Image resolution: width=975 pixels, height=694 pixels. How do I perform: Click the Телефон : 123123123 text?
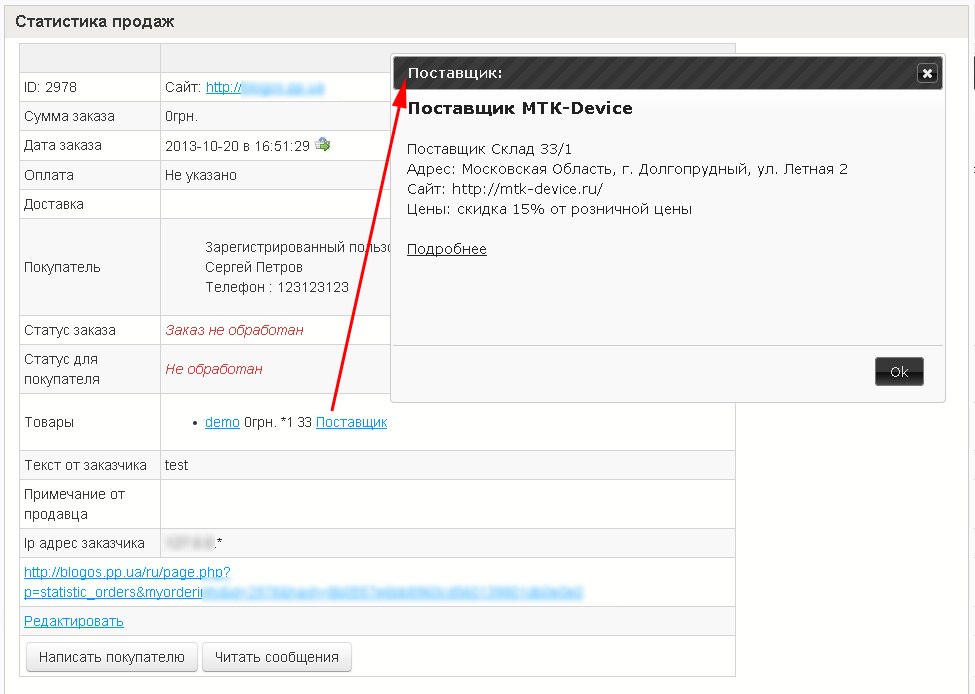click(276, 287)
